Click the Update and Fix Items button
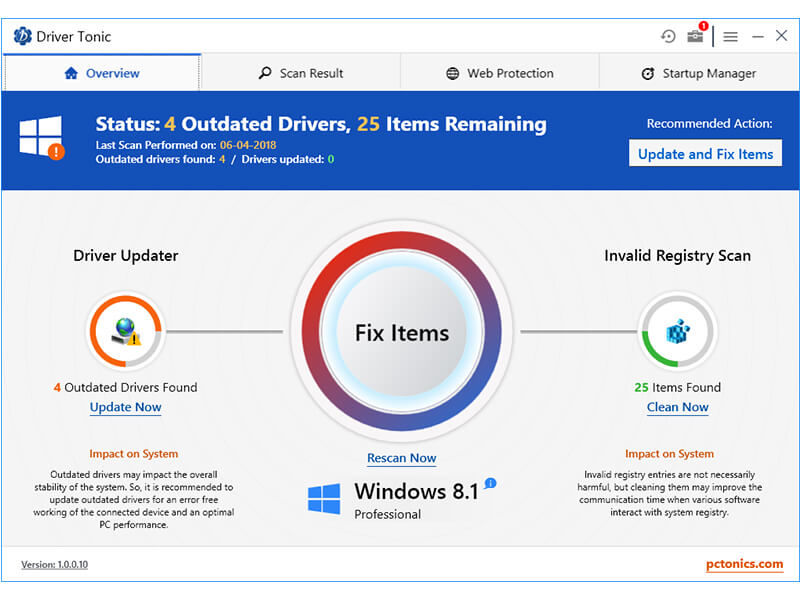 tap(705, 154)
